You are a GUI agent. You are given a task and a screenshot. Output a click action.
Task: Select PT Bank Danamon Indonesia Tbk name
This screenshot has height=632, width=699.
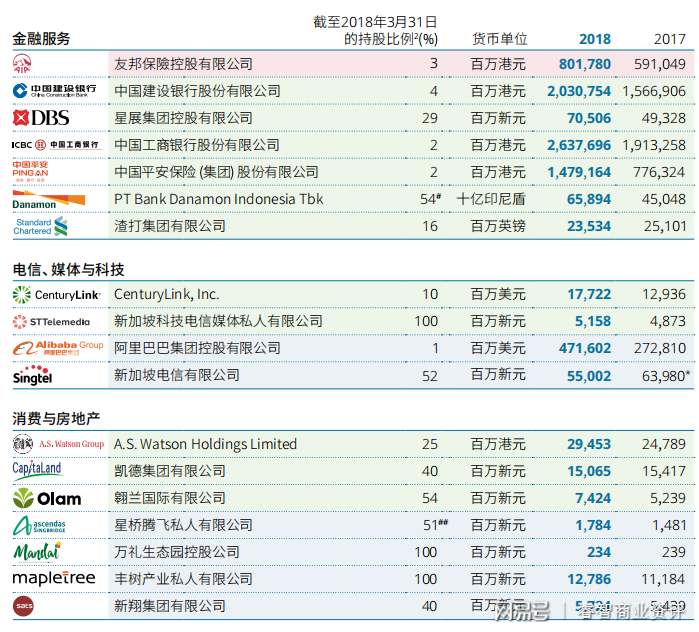point(218,199)
